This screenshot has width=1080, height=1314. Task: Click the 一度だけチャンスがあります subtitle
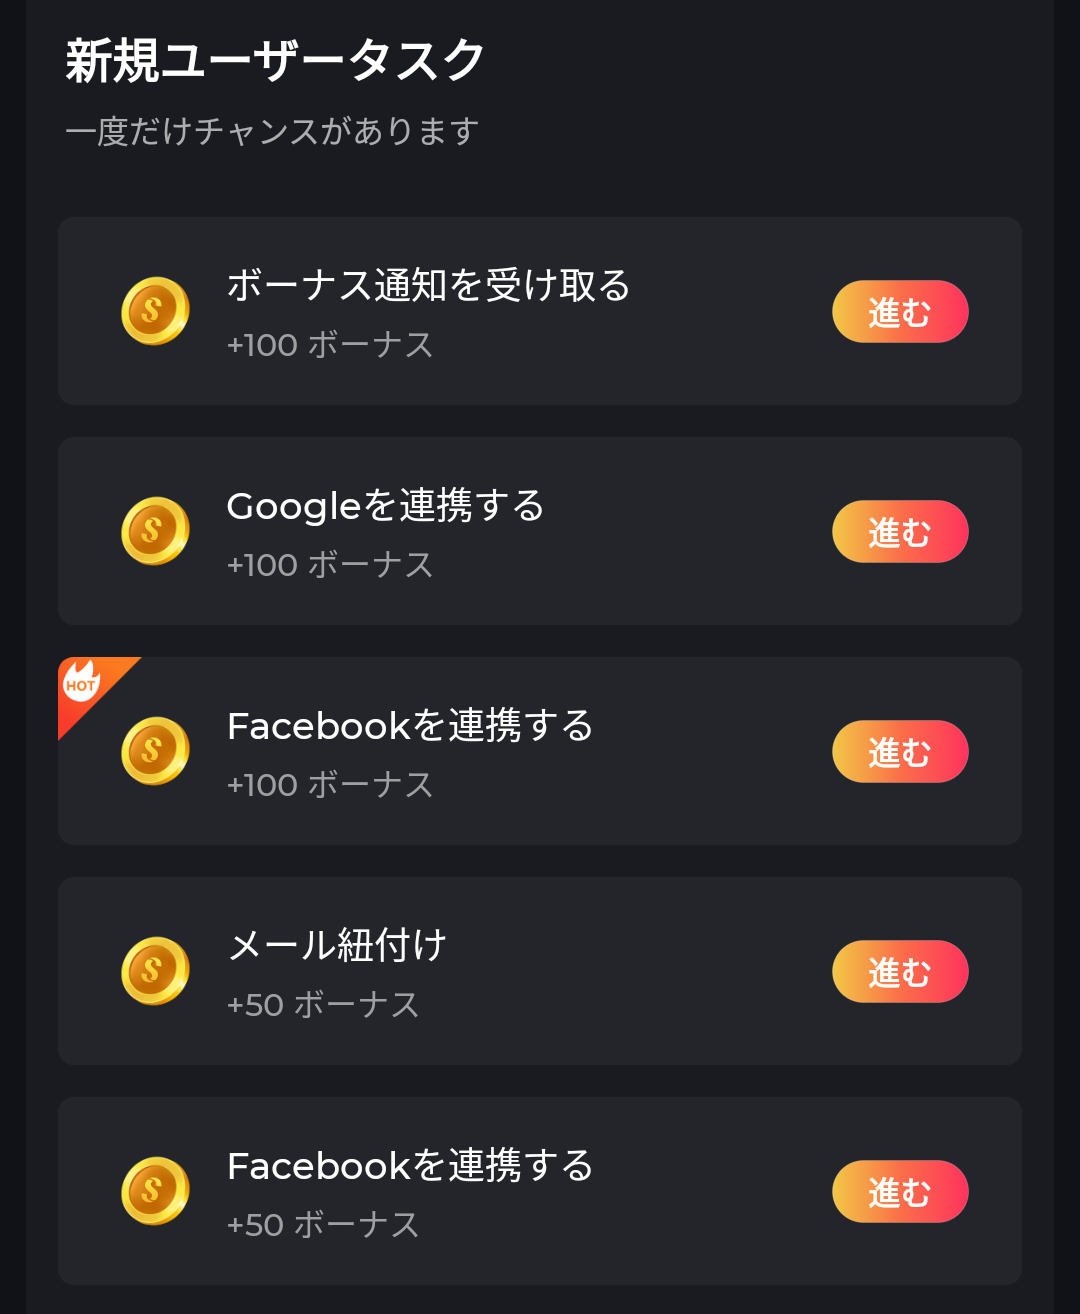[x=272, y=131]
